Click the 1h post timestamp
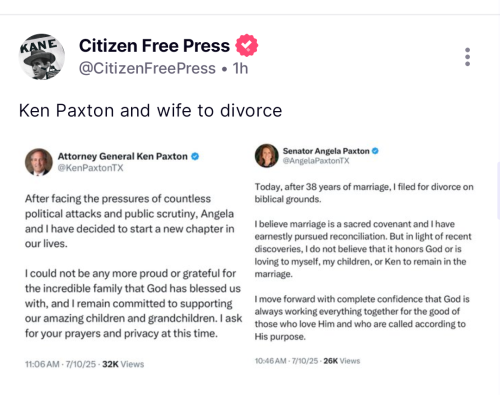 (240, 68)
